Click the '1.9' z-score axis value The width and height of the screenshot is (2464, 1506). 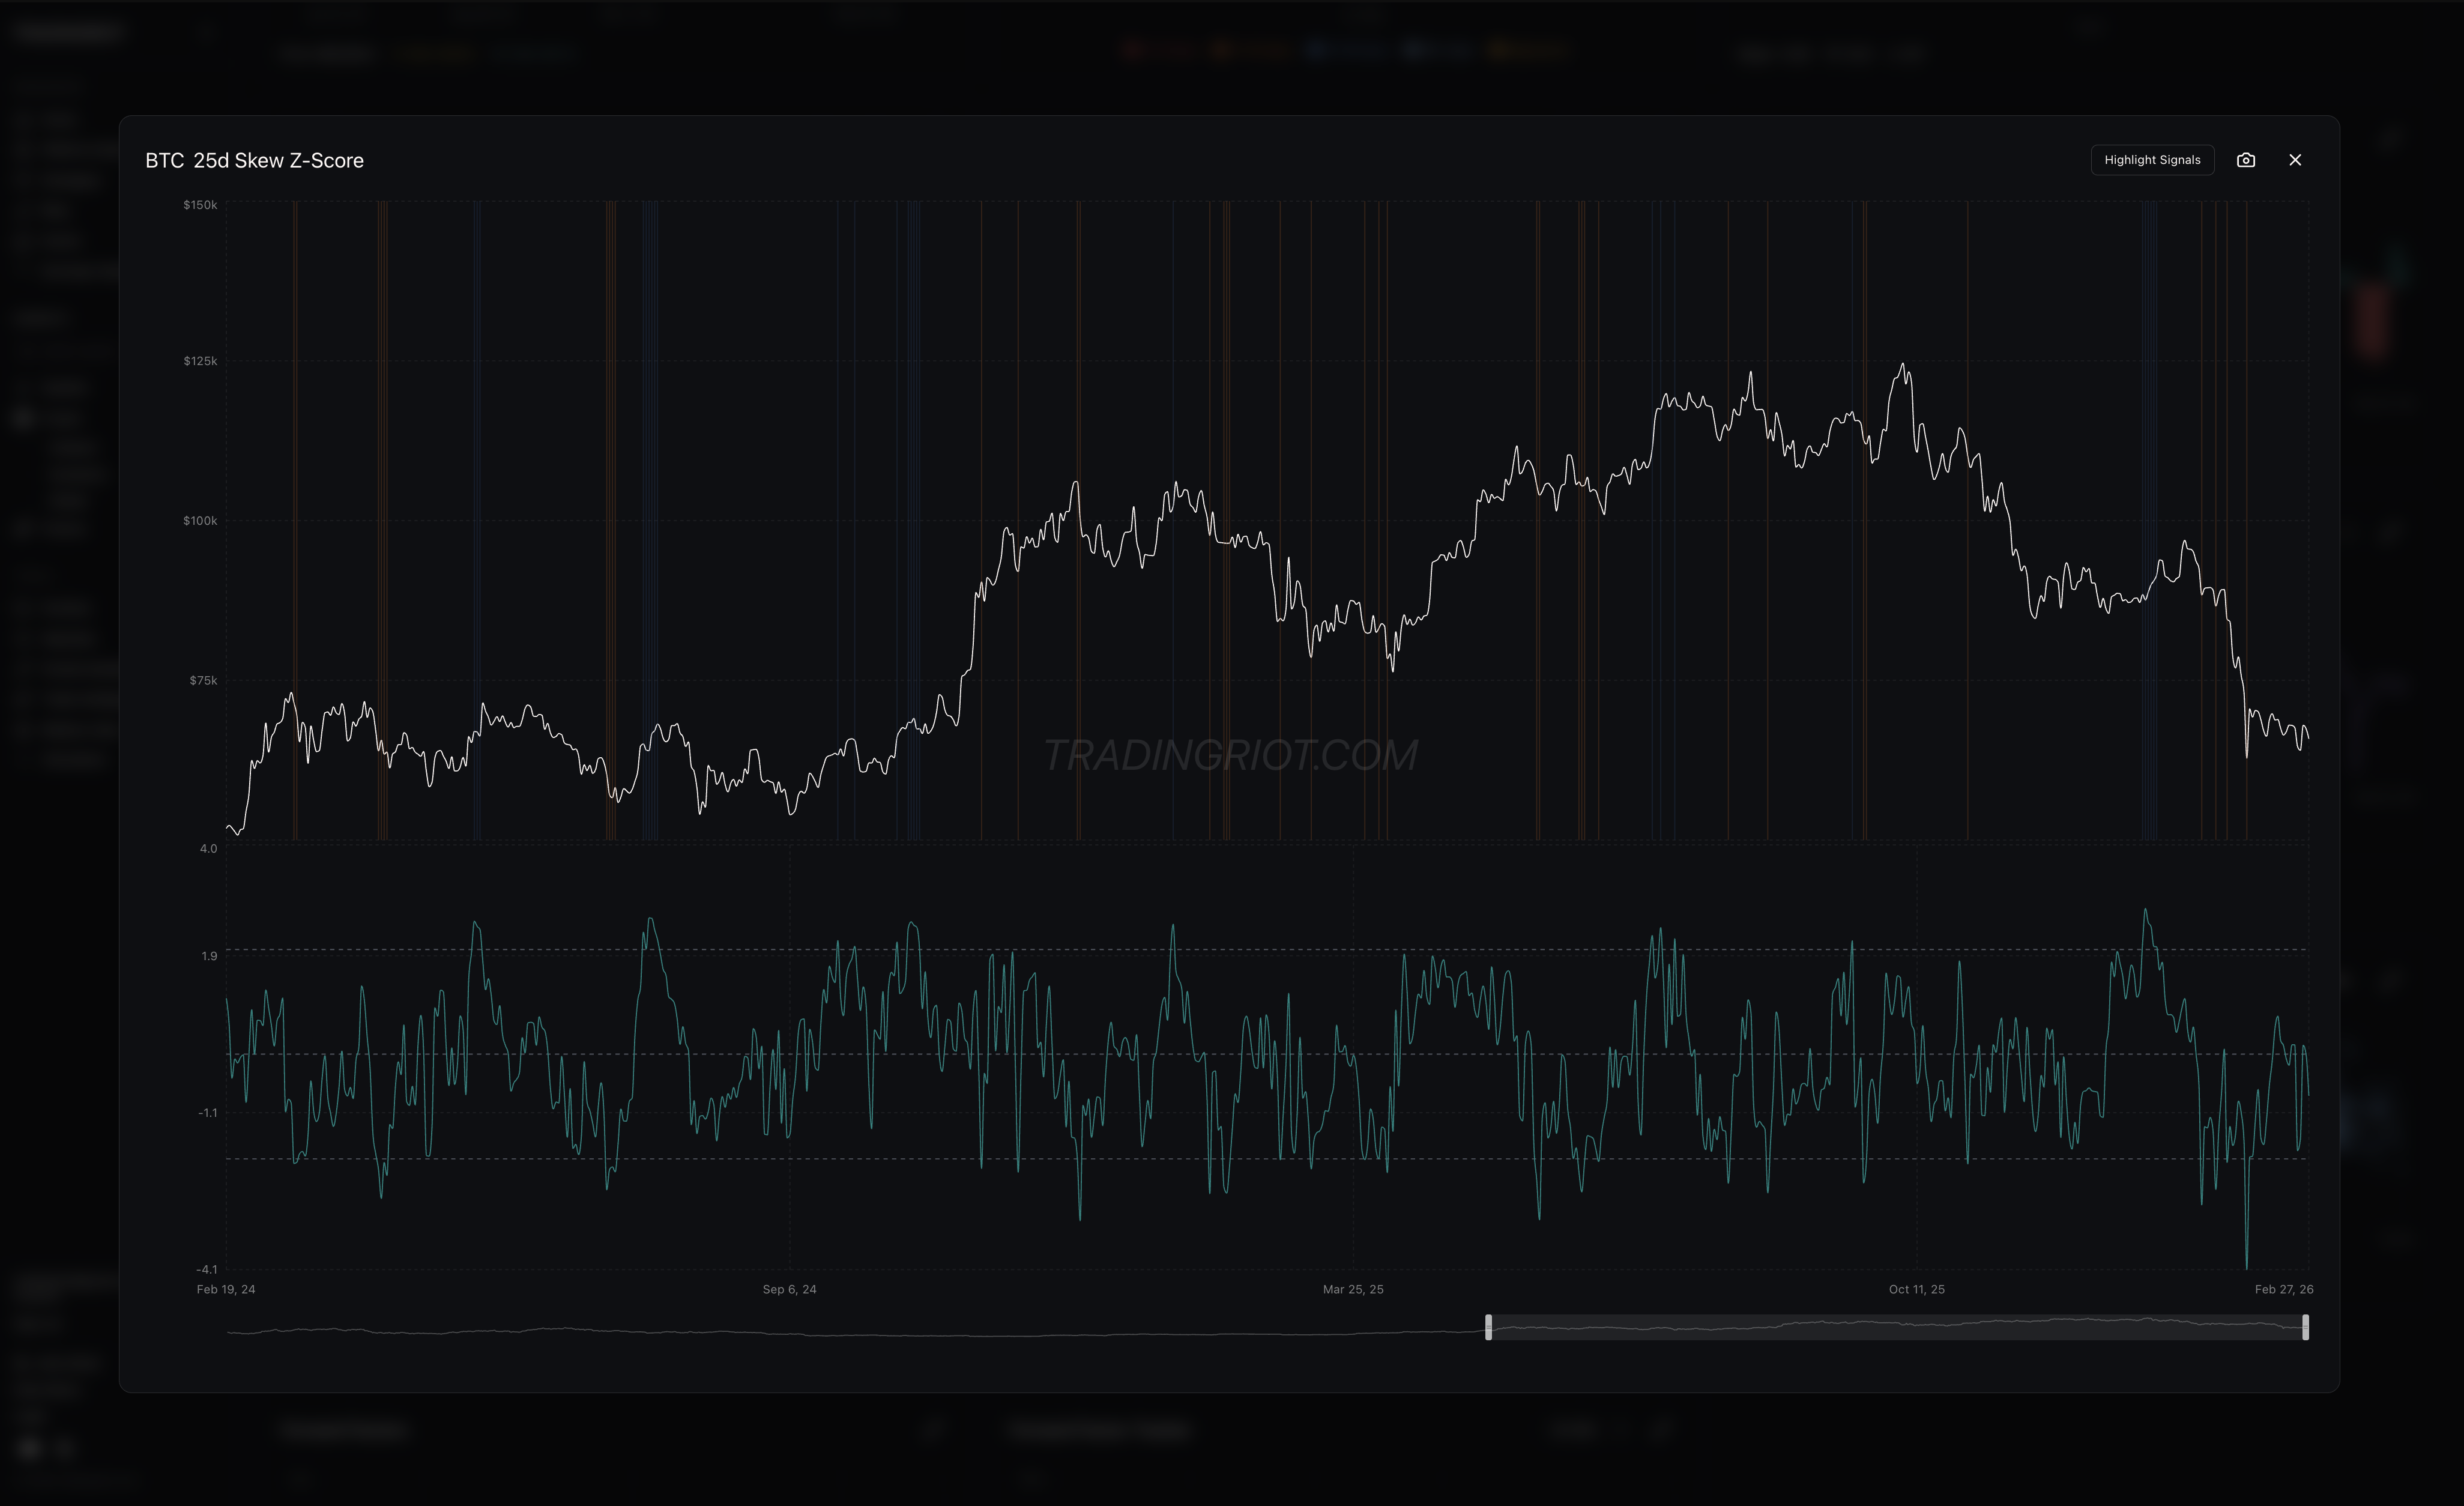[x=209, y=955]
